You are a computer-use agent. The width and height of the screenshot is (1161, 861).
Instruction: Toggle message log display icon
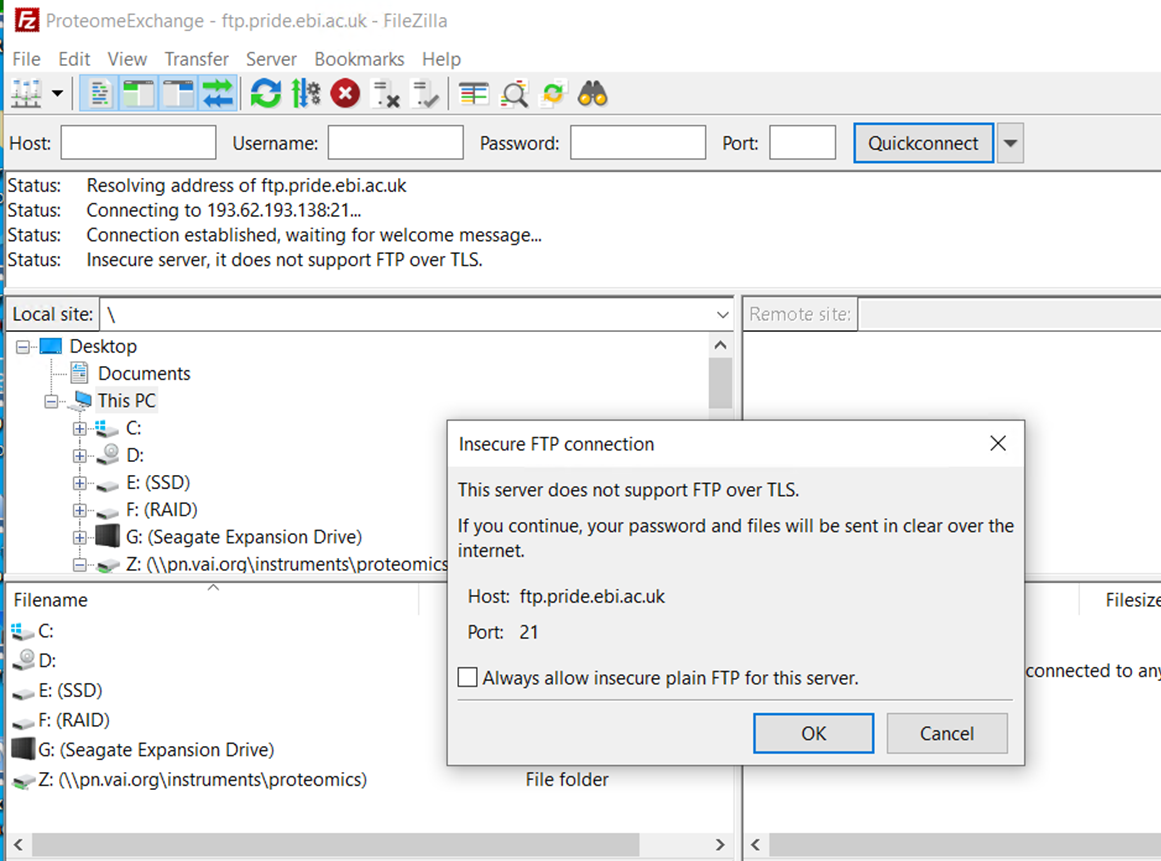(x=99, y=94)
